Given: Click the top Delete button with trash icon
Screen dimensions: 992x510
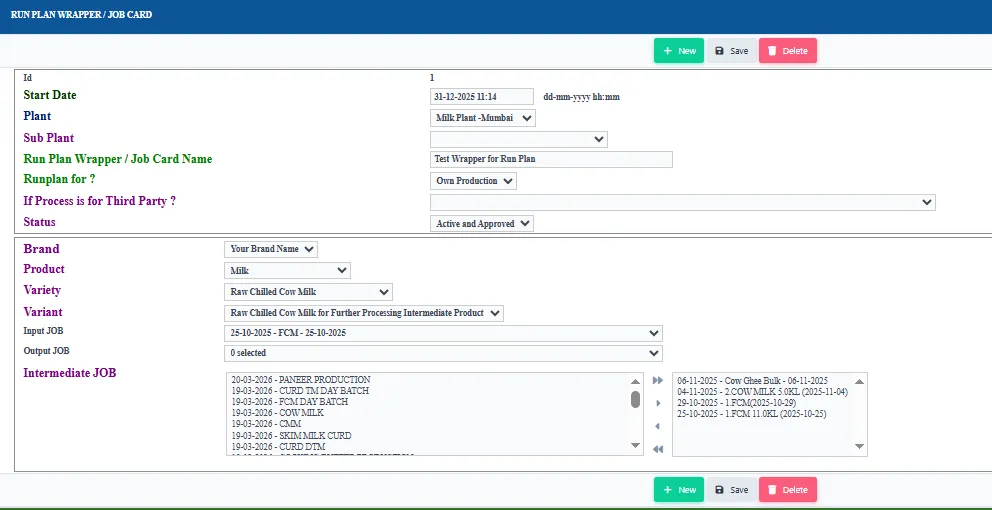Looking at the screenshot, I should [788, 51].
